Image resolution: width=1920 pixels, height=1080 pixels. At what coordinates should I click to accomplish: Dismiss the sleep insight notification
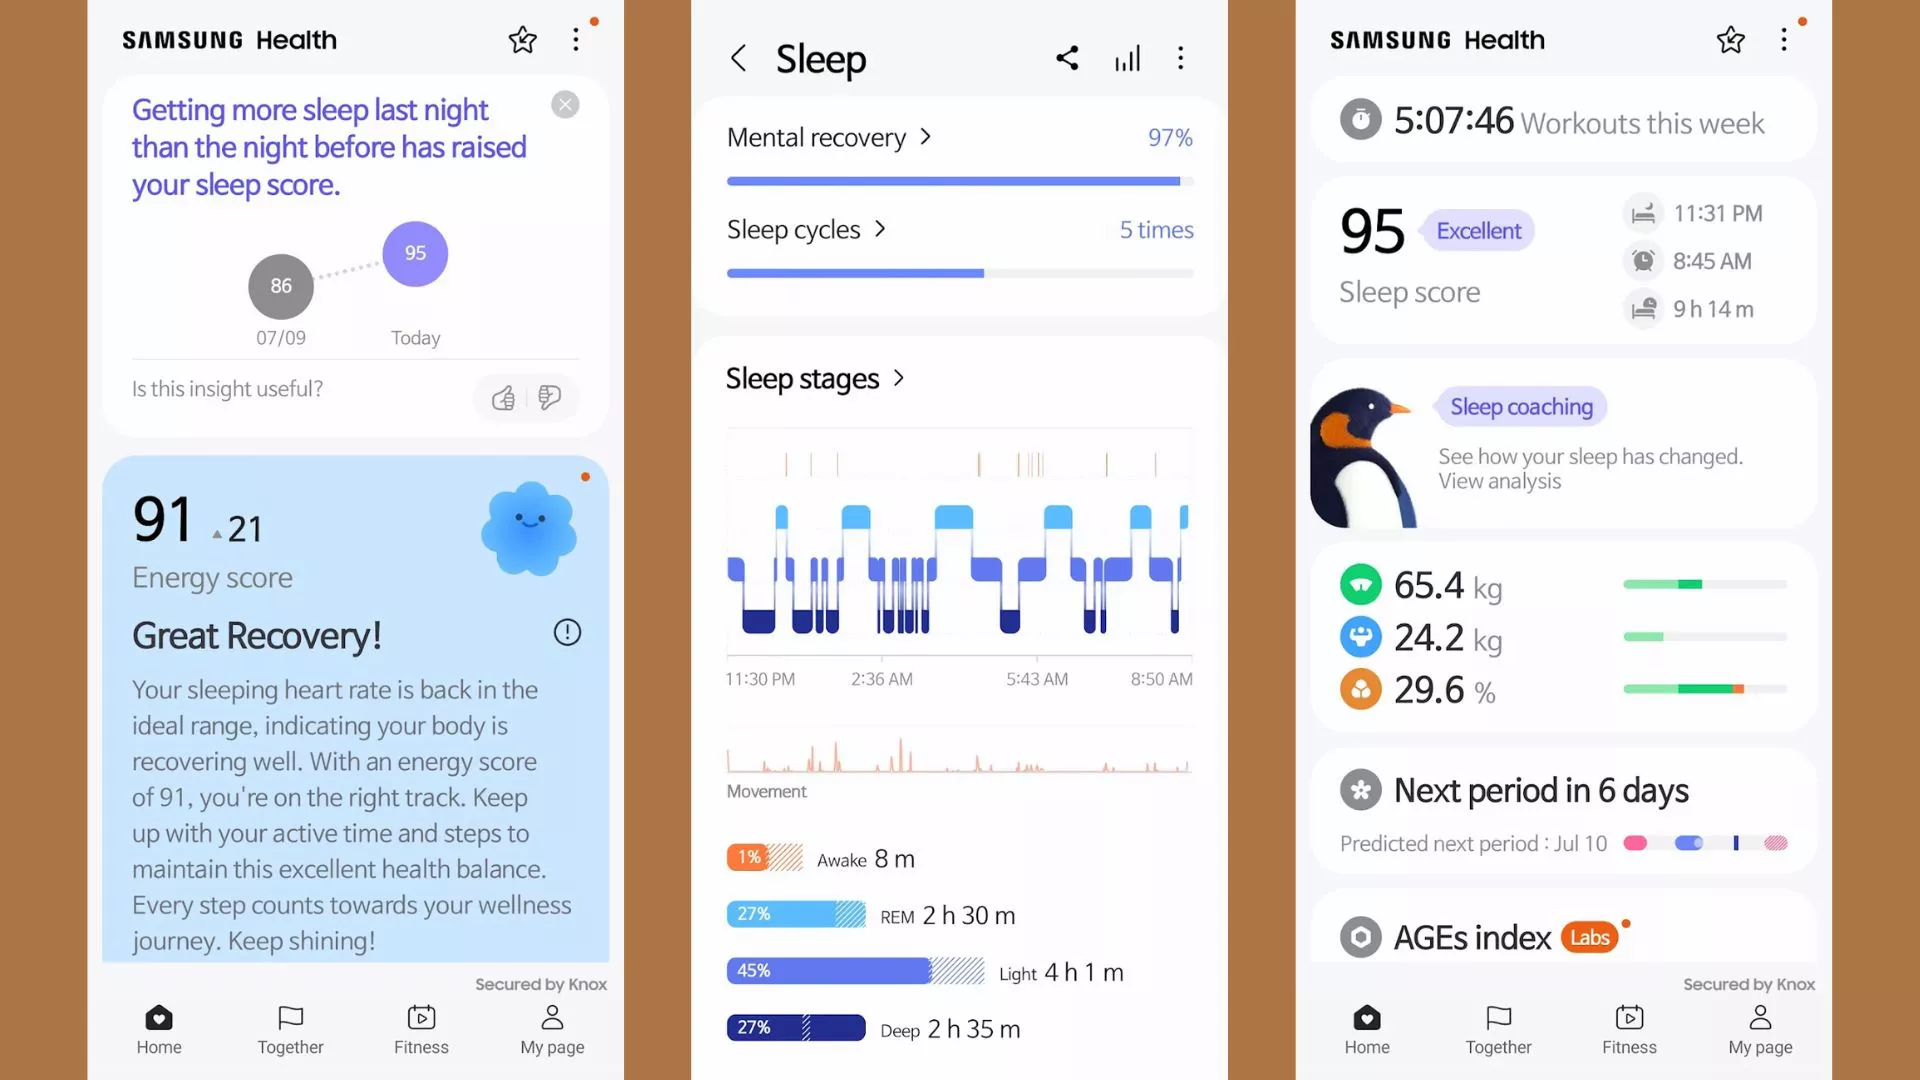click(x=564, y=104)
